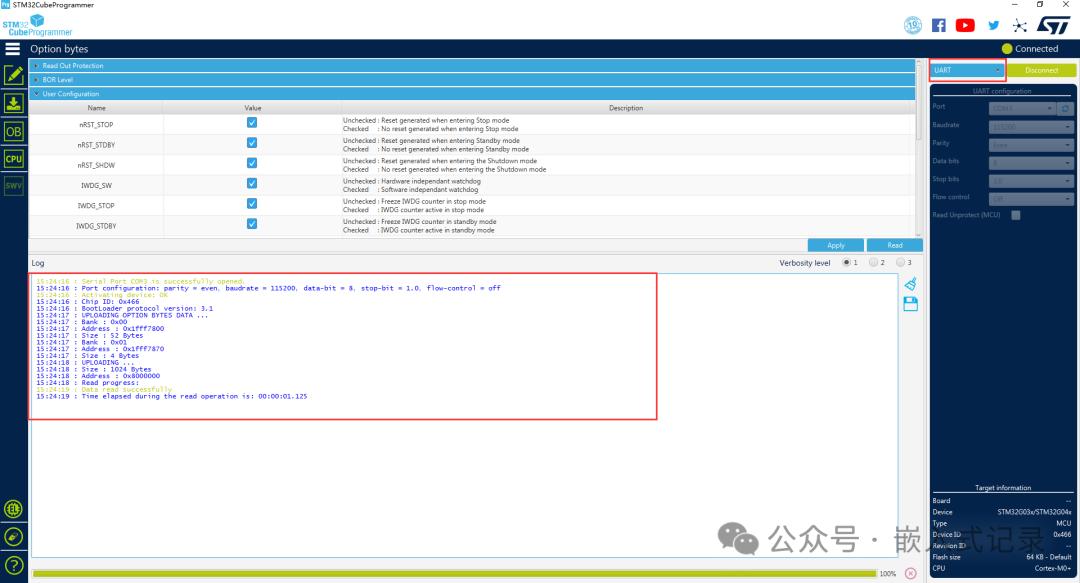Image resolution: width=1080 pixels, height=583 pixels.
Task: Select verbosity level 2
Action: click(x=873, y=263)
